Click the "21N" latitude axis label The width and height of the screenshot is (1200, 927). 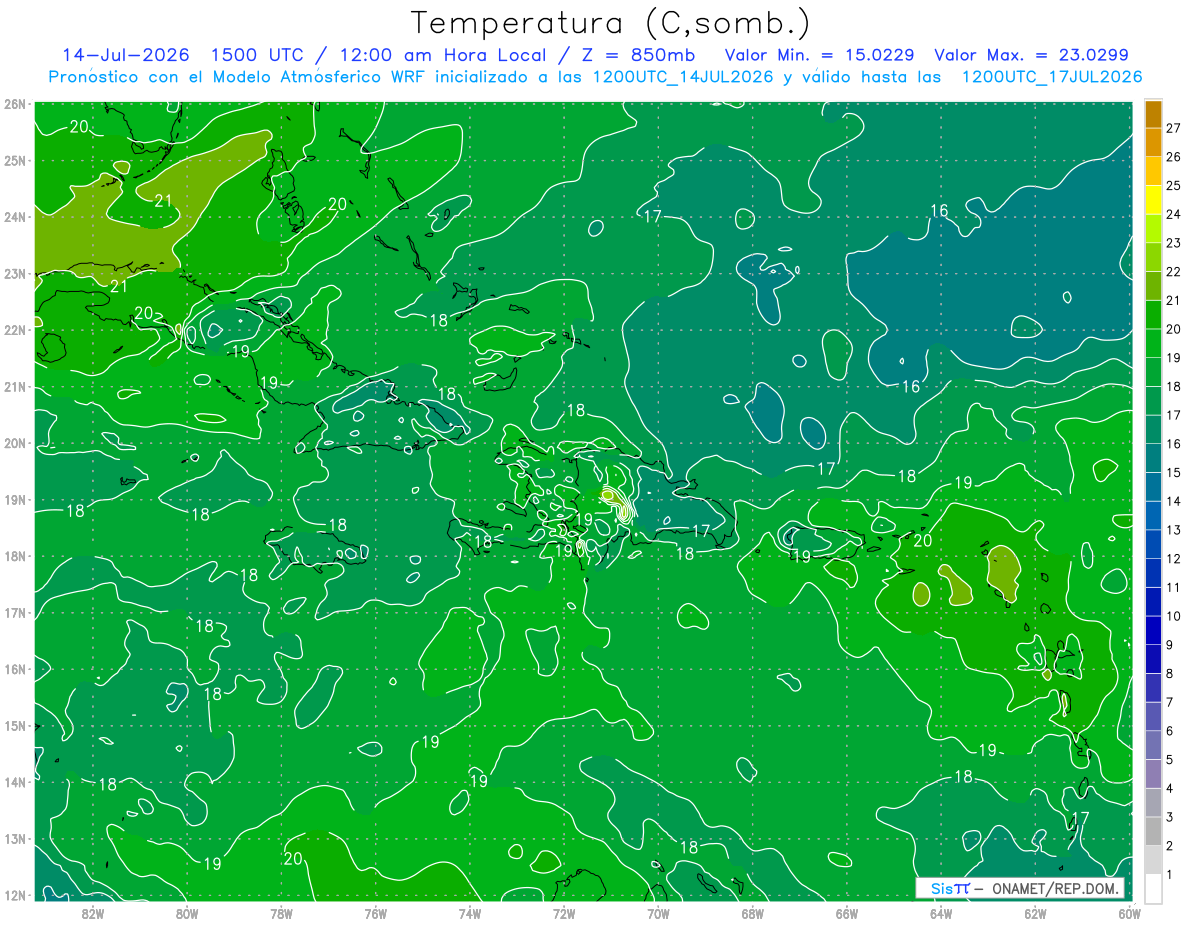coord(14,386)
